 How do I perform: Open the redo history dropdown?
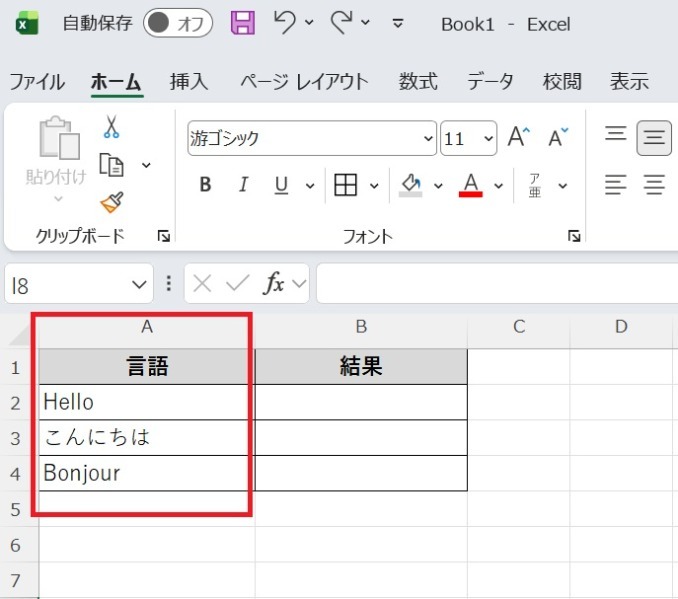[x=365, y=22]
